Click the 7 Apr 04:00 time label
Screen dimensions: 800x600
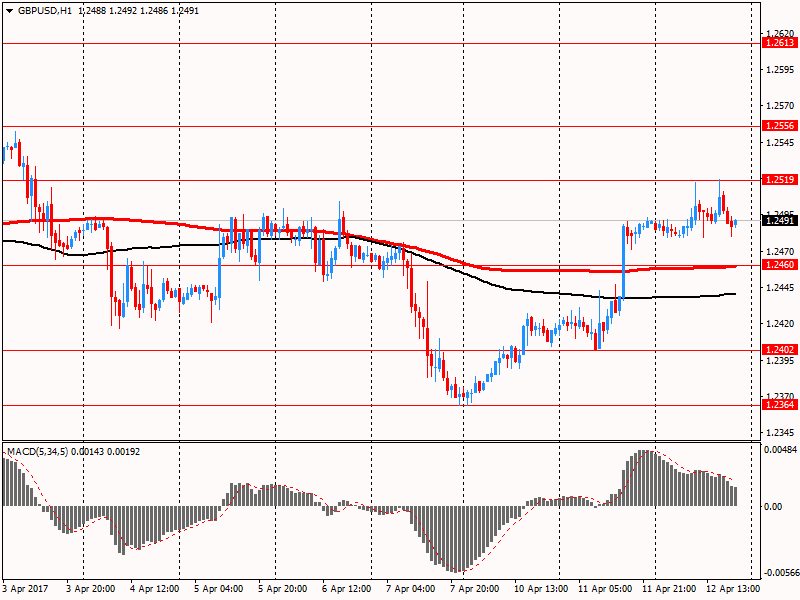point(411,589)
